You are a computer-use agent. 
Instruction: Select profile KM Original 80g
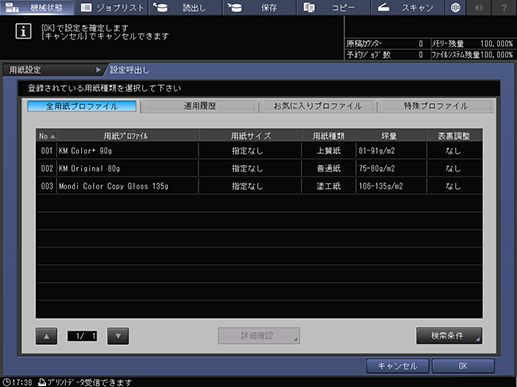coord(259,168)
